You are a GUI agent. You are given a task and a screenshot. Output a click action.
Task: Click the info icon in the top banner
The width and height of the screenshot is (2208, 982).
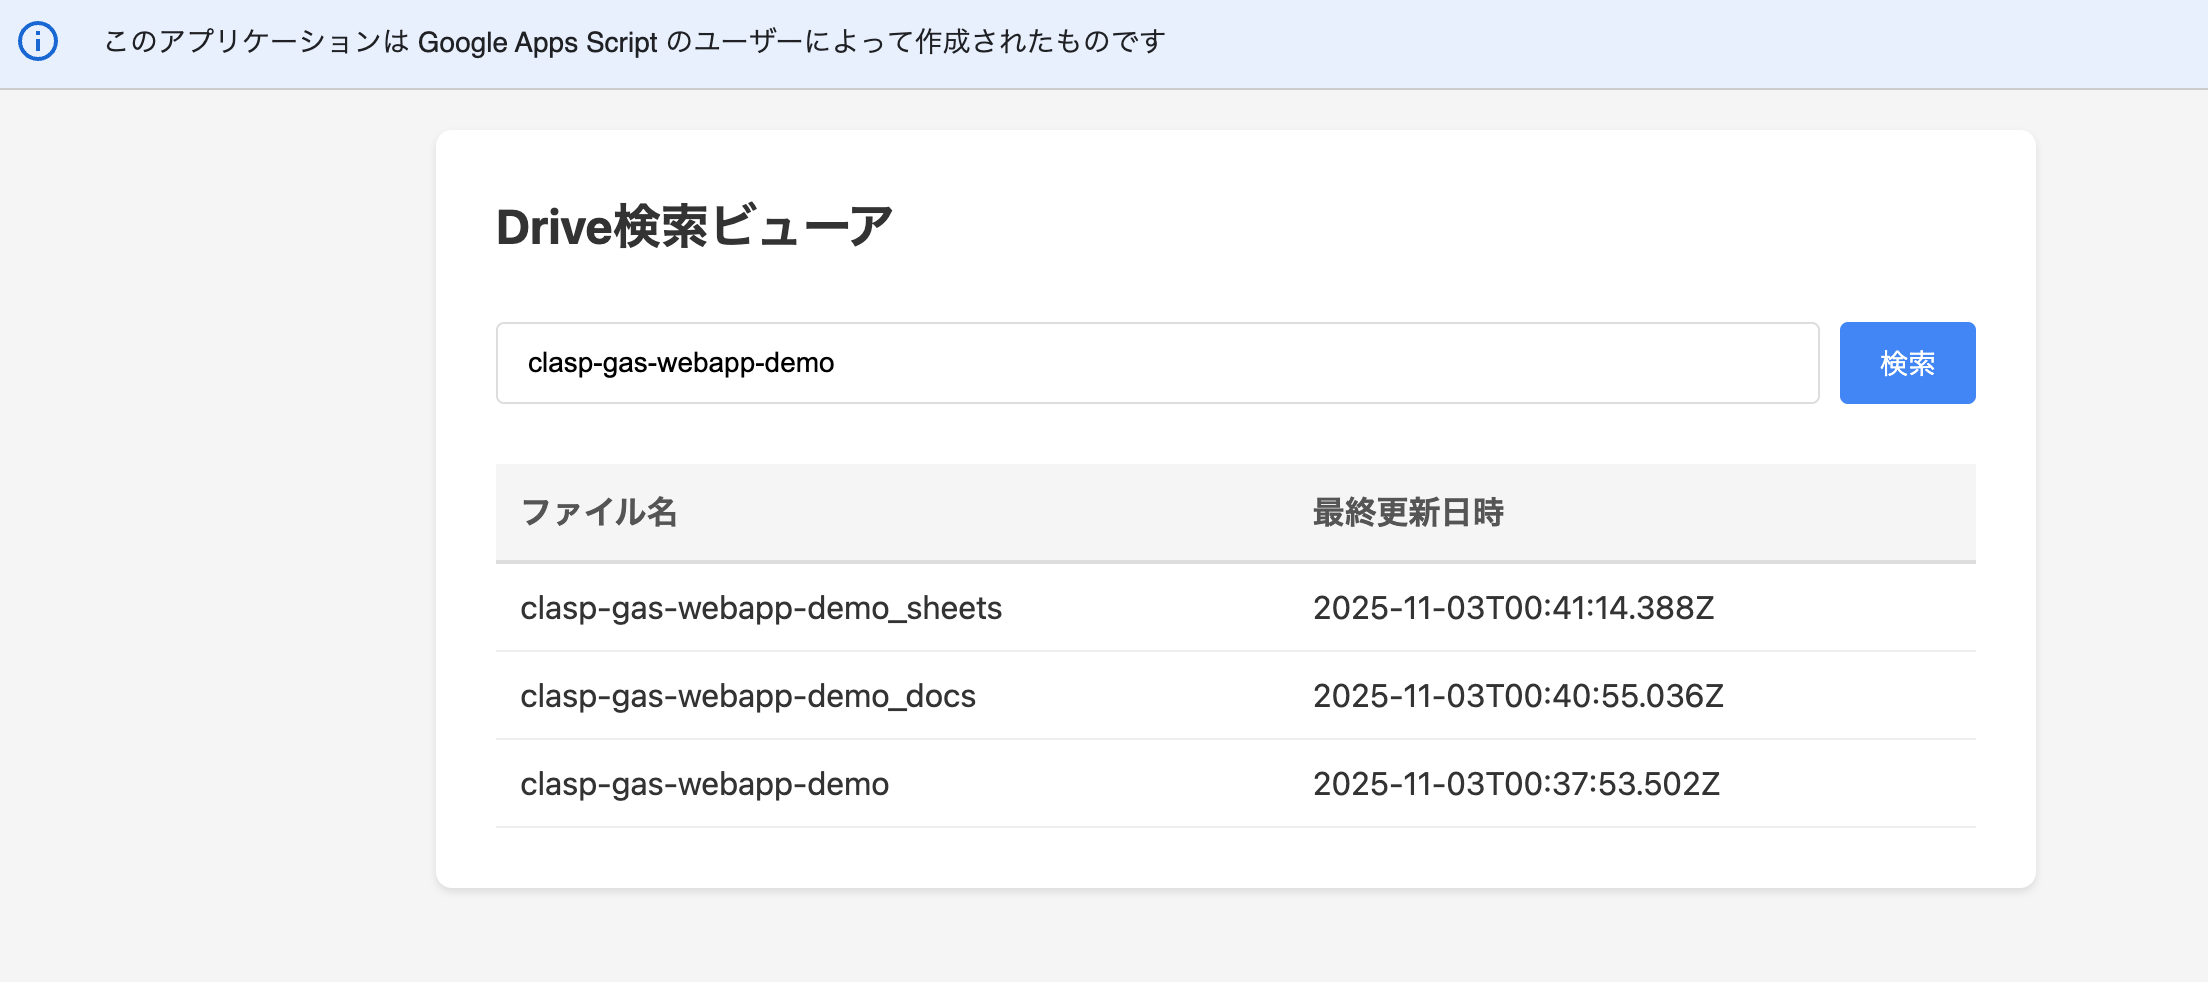point(38,42)
